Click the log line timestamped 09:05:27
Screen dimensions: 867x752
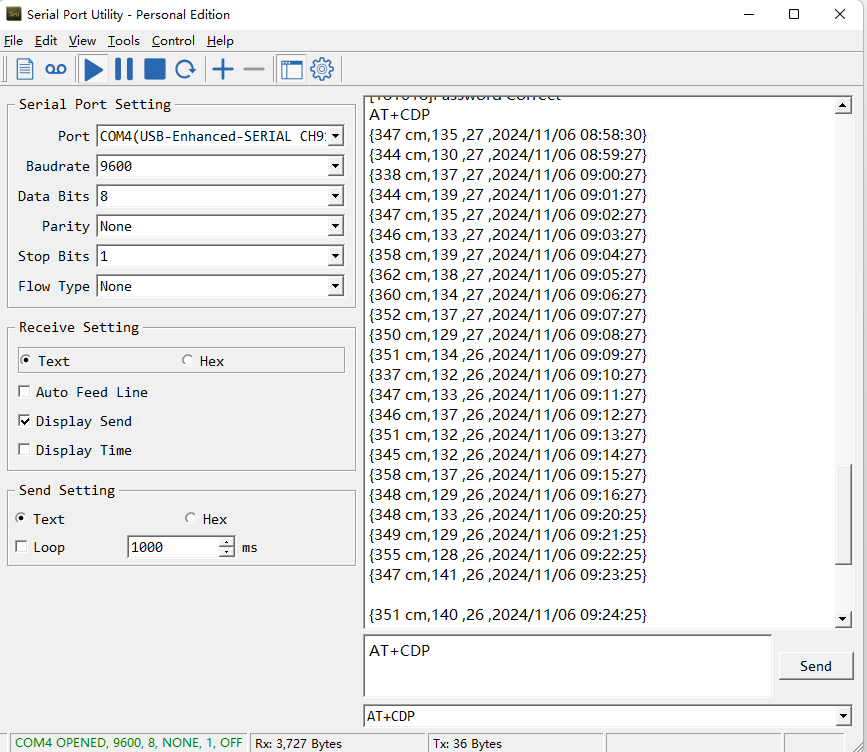[x=508, y=274]
